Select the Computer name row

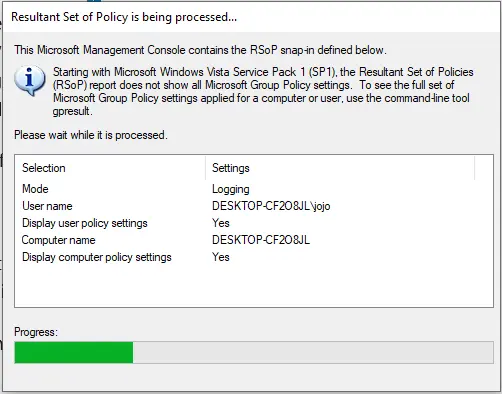pos(254,240)
